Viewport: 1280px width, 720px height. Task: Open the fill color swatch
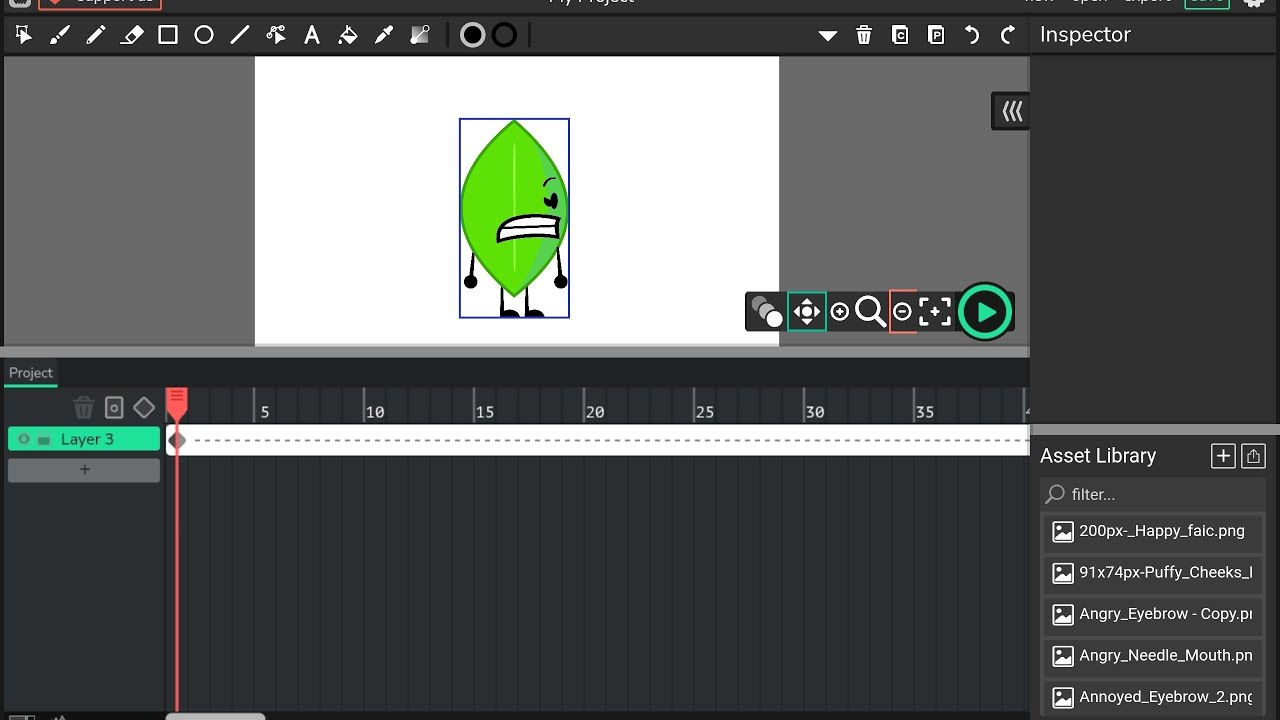click(473, 36)
